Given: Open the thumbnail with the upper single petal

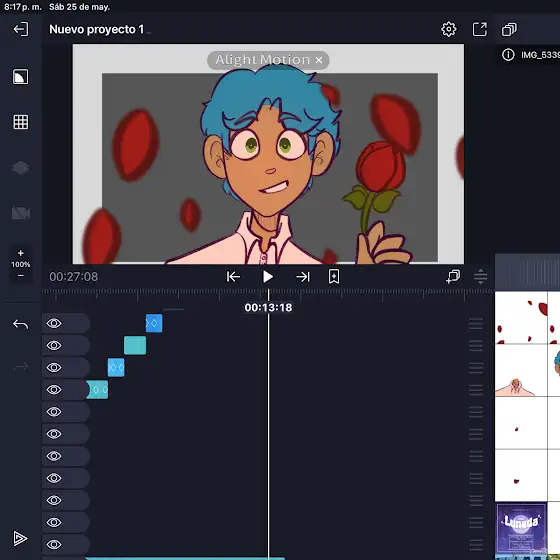Looking at the screenshot, I should [521, 422].
